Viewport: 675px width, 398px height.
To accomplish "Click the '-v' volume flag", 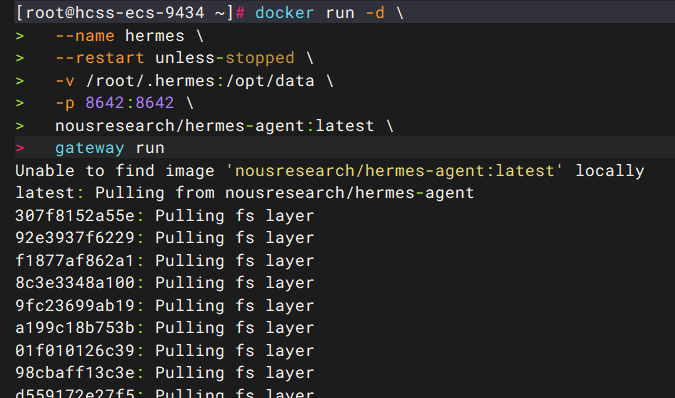I will 65,80.
